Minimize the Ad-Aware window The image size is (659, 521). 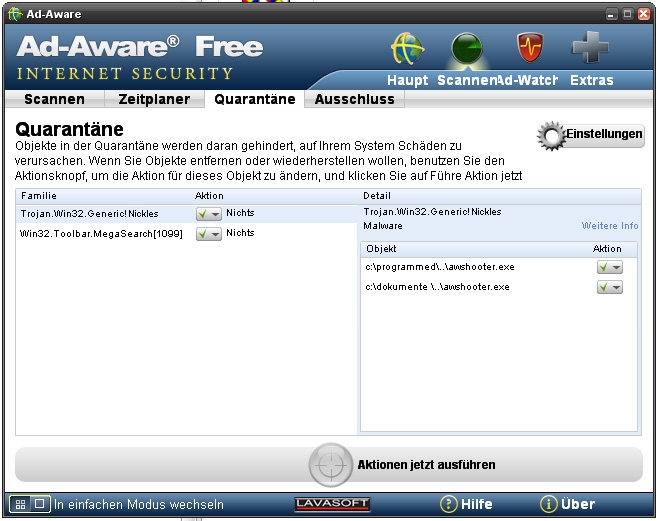click(612, 15)
